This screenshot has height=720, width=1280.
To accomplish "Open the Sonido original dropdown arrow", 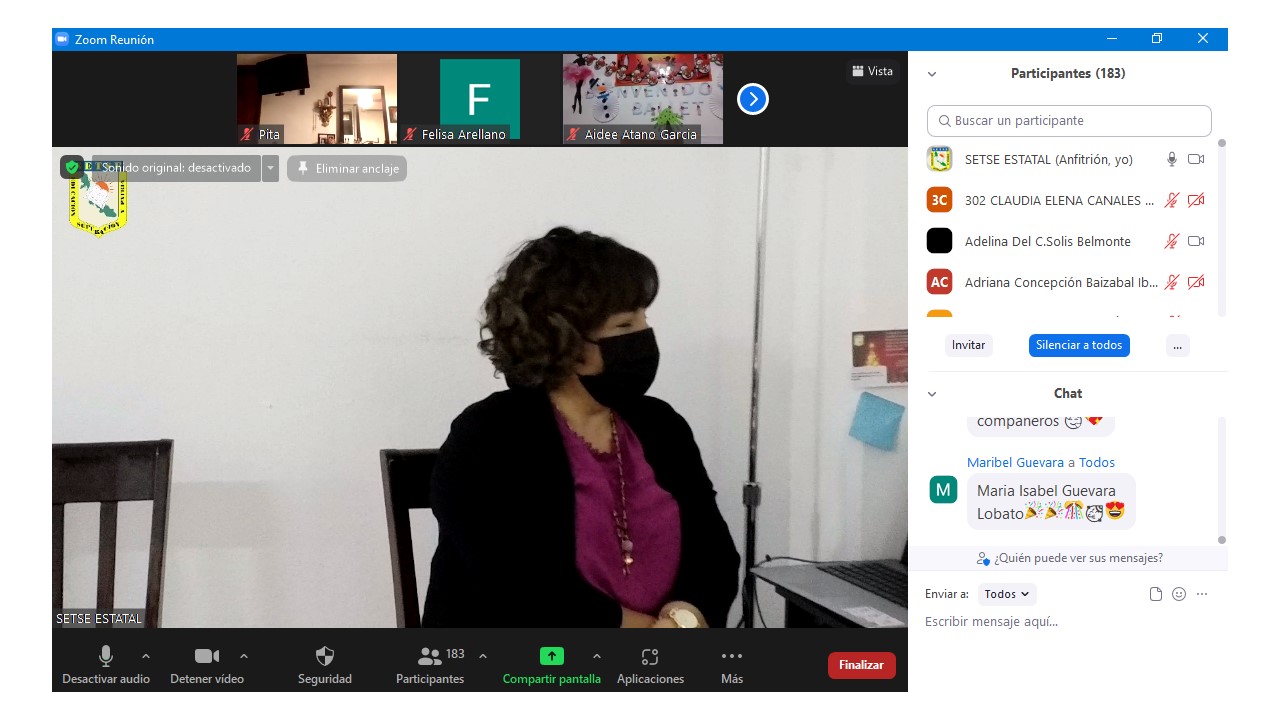I will [x=270, y=168].
